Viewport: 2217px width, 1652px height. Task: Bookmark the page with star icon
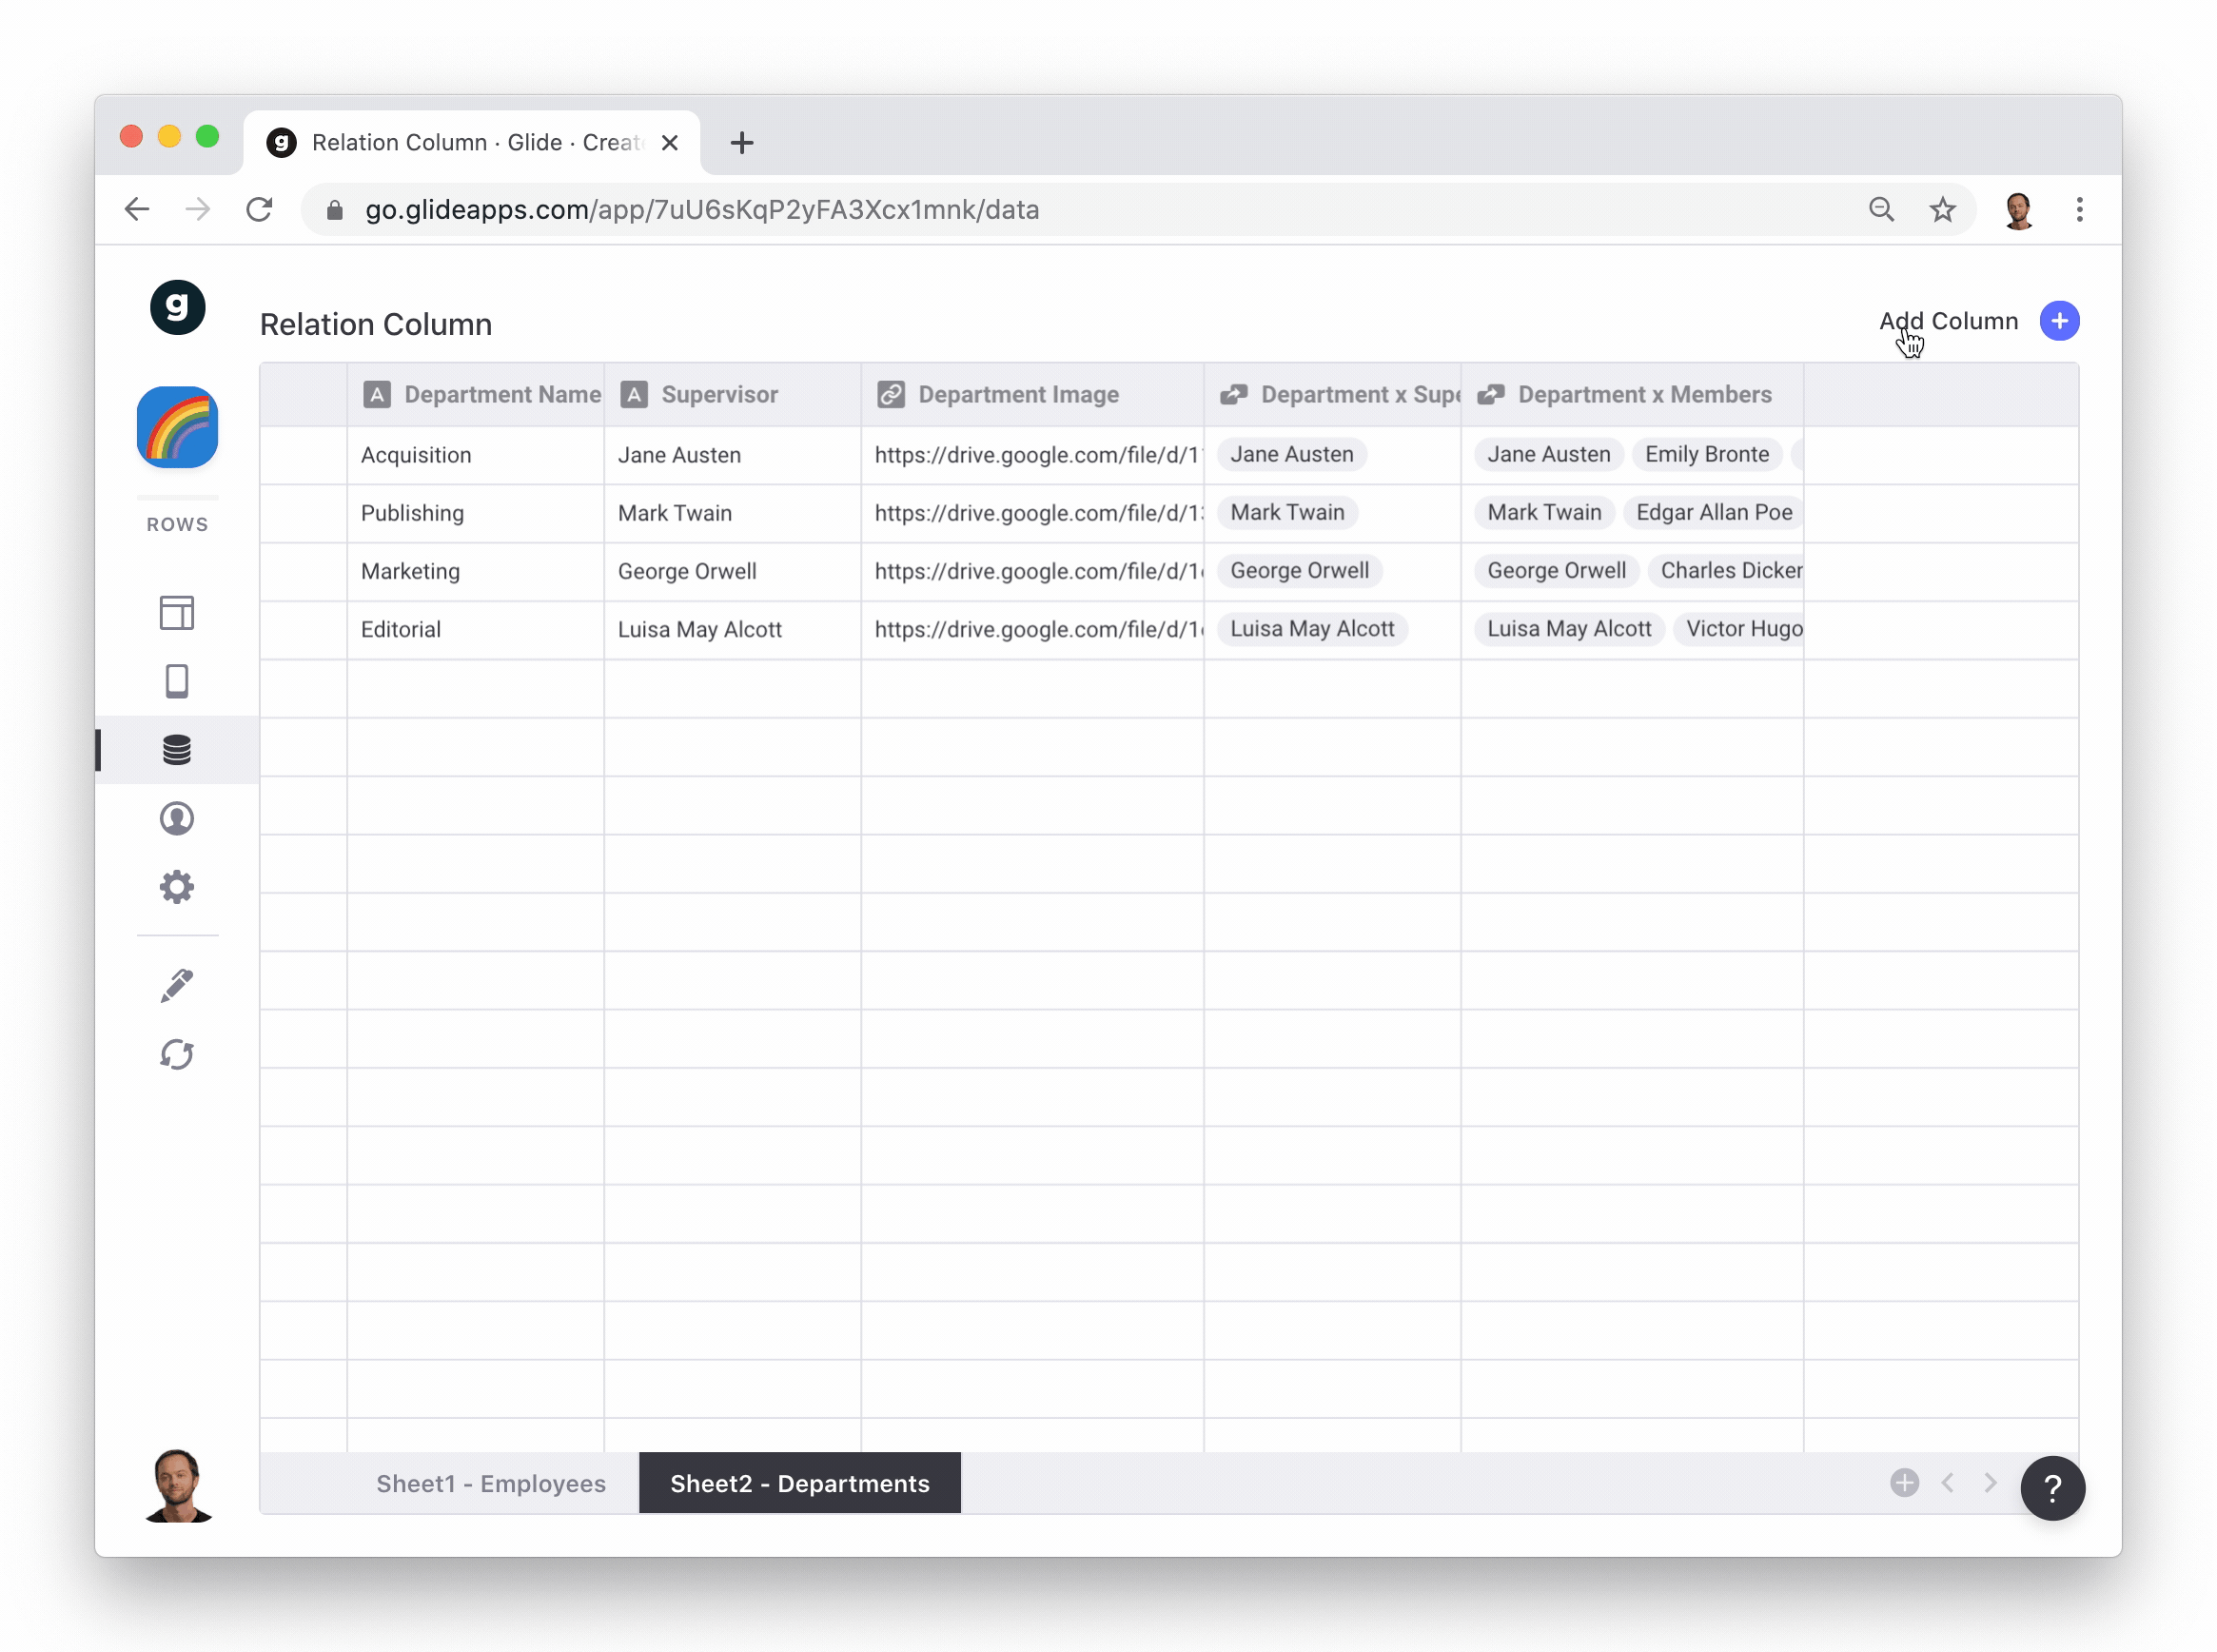click(x=1941, y=210)
